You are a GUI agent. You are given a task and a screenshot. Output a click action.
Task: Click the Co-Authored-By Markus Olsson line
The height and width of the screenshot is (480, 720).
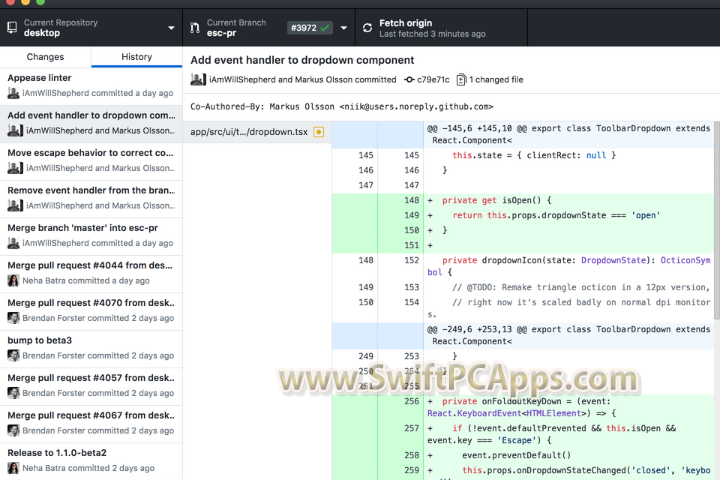tap(342, 107)
